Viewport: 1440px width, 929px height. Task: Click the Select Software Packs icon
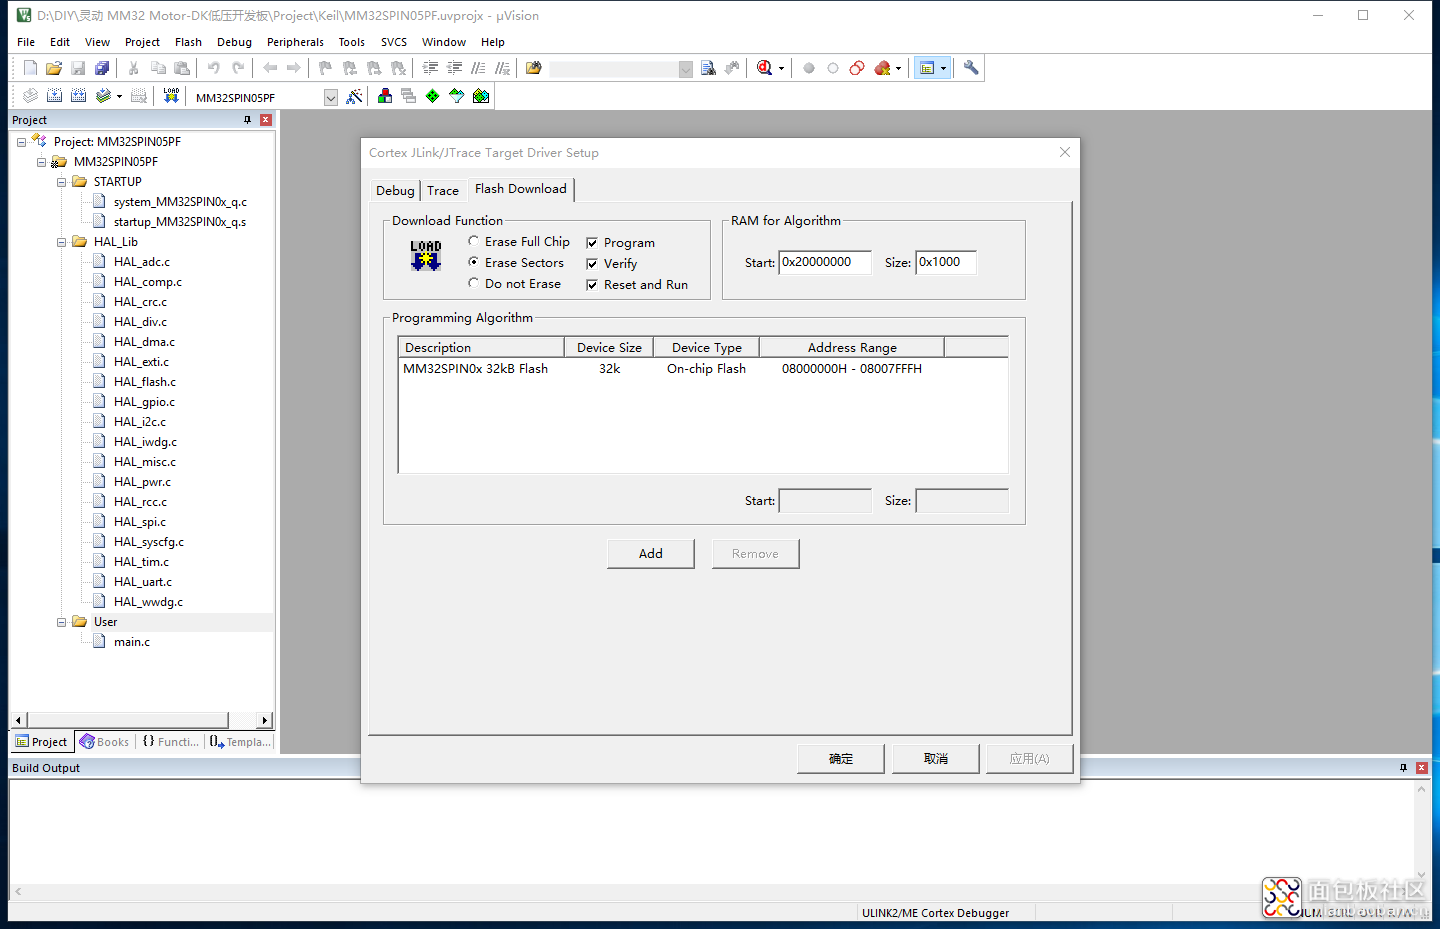click(x=456, y=96)
